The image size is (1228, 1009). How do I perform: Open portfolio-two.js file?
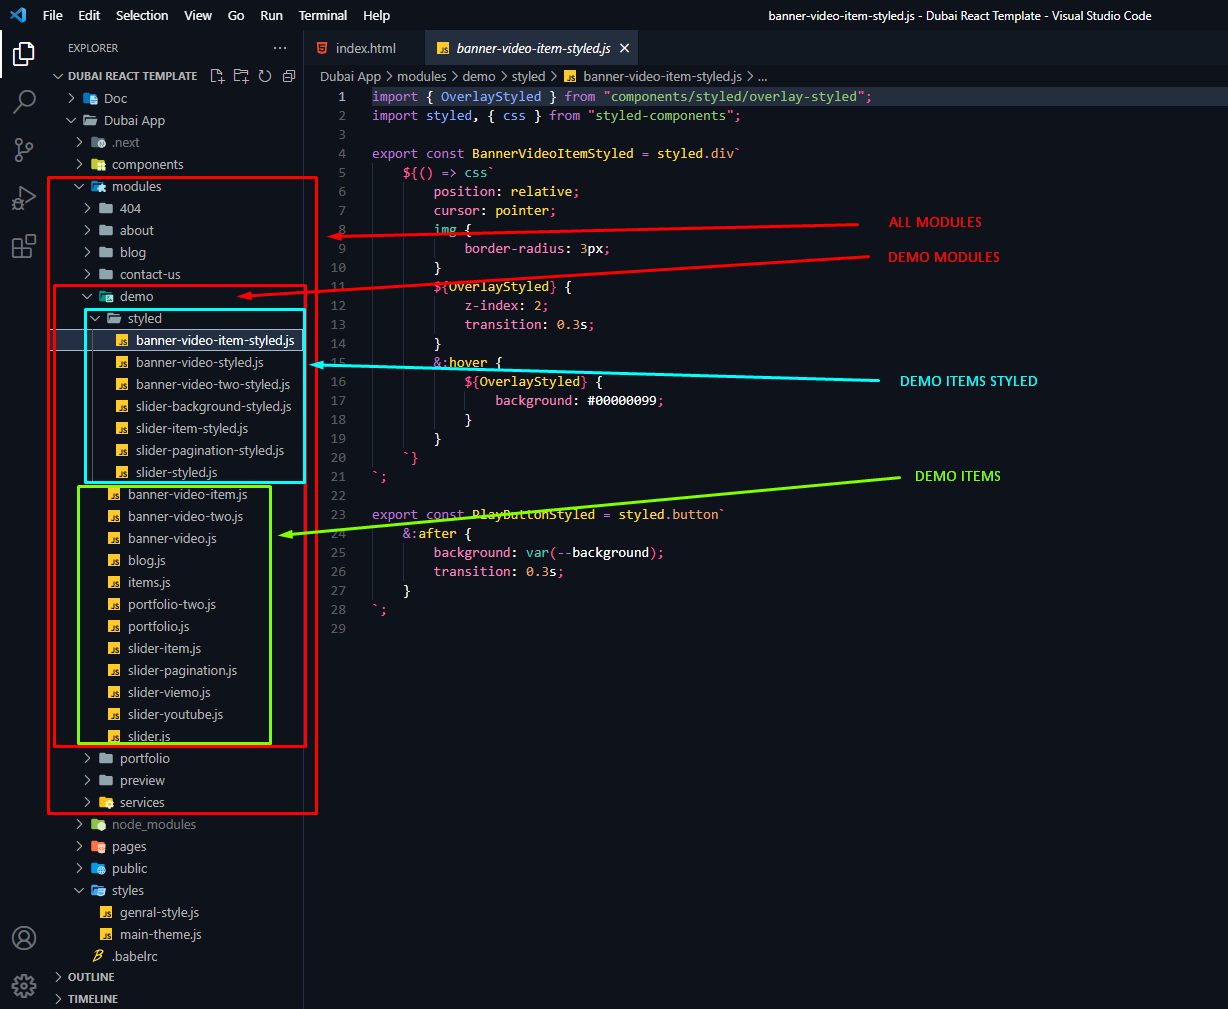coord(171,604)
